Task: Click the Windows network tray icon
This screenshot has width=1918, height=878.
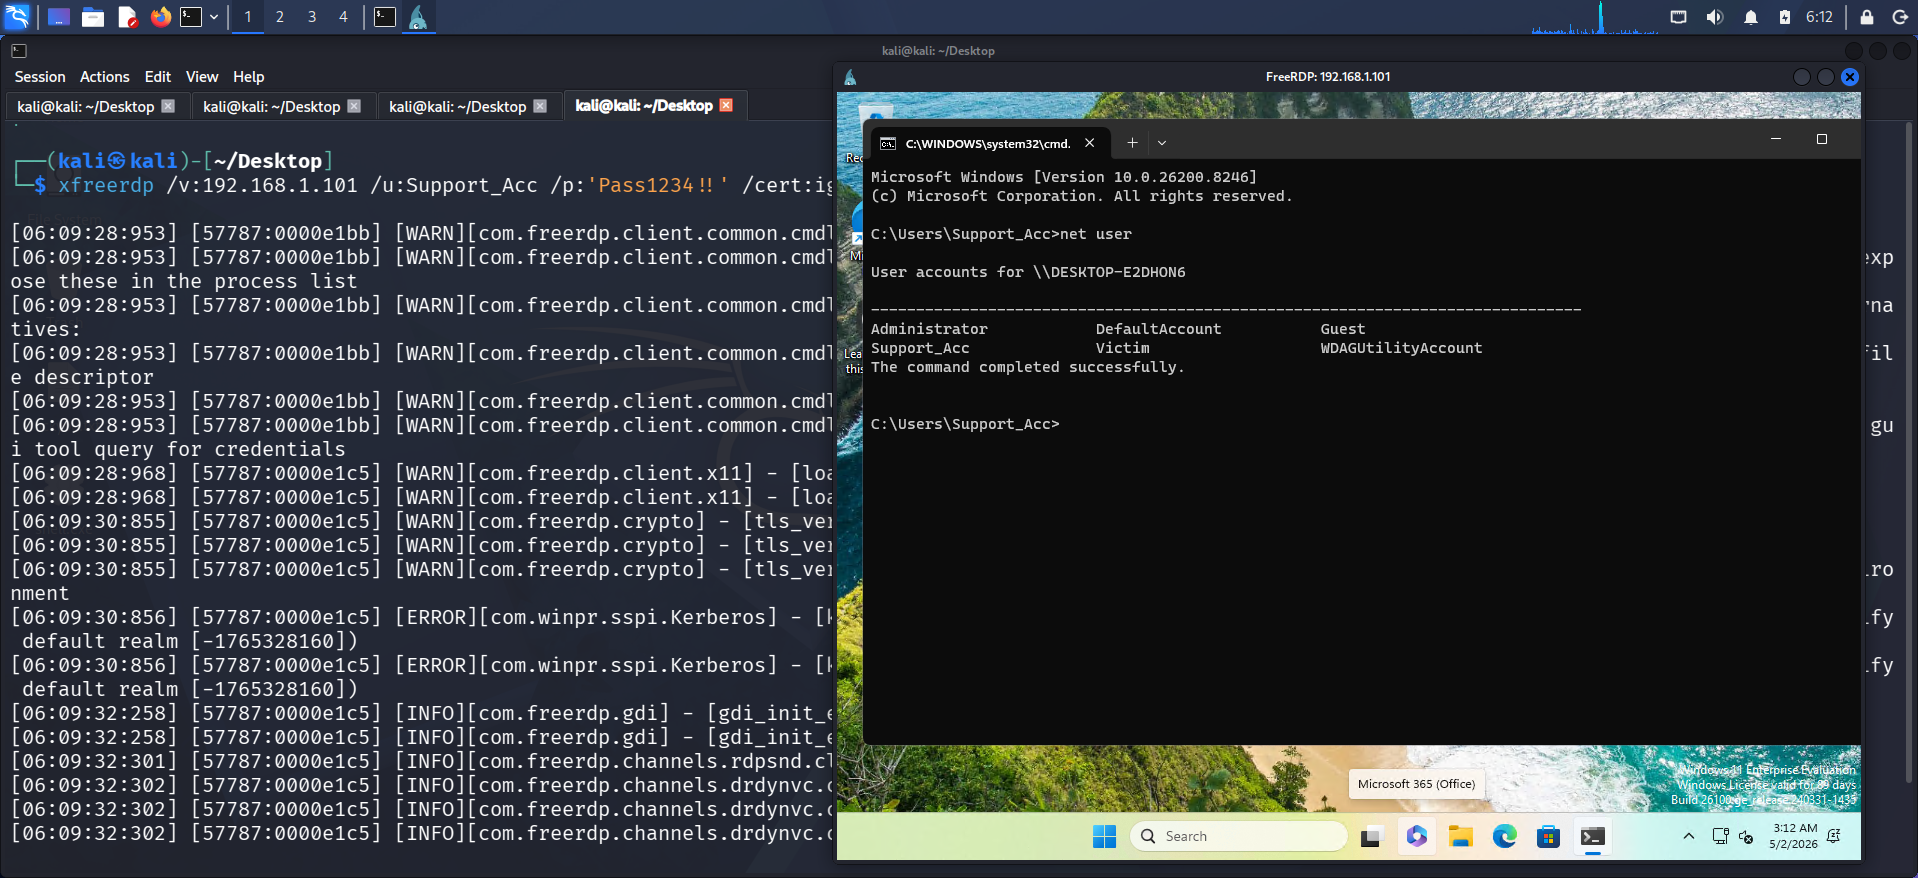Action: click(1720, 836)
